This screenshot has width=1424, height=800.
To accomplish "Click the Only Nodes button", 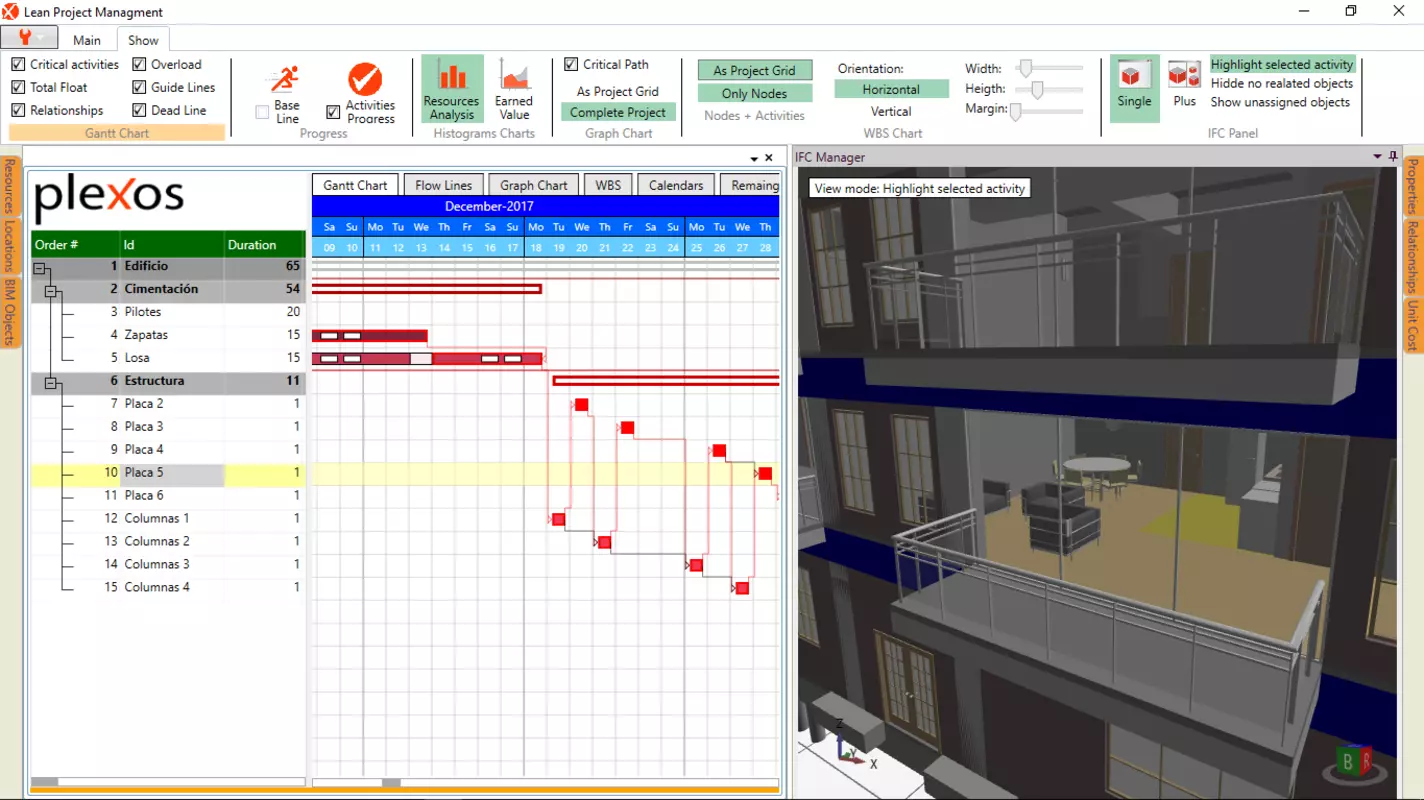I will (x=755, y=93).
